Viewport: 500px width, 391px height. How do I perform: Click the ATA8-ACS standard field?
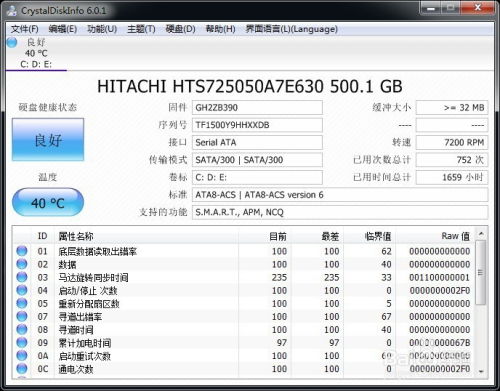click(340, 195)
